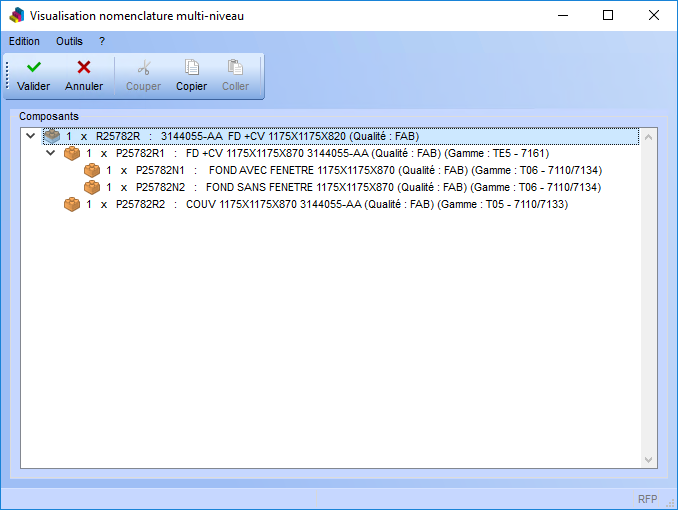Select the FD +CV 1175X1175X870 row
This screenshot has width=678, height=510.
(330, 154)
